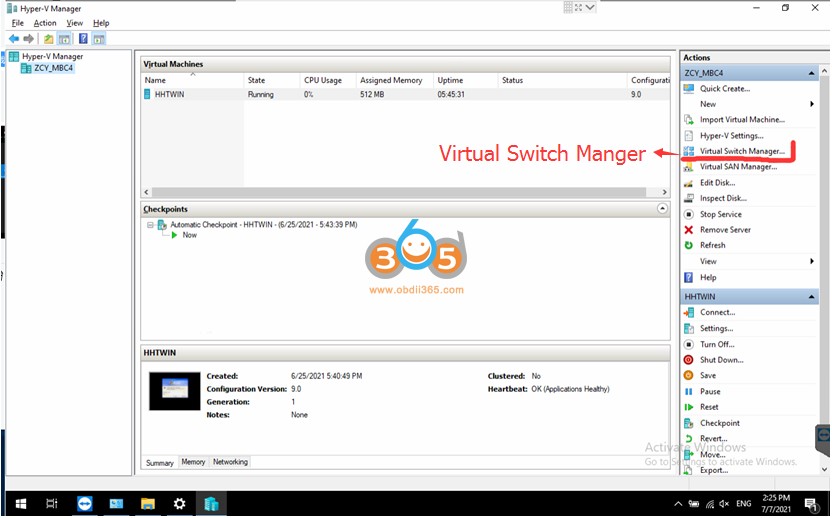
Task: Select Hyper-V Manager root node
Action: point(52,56)
